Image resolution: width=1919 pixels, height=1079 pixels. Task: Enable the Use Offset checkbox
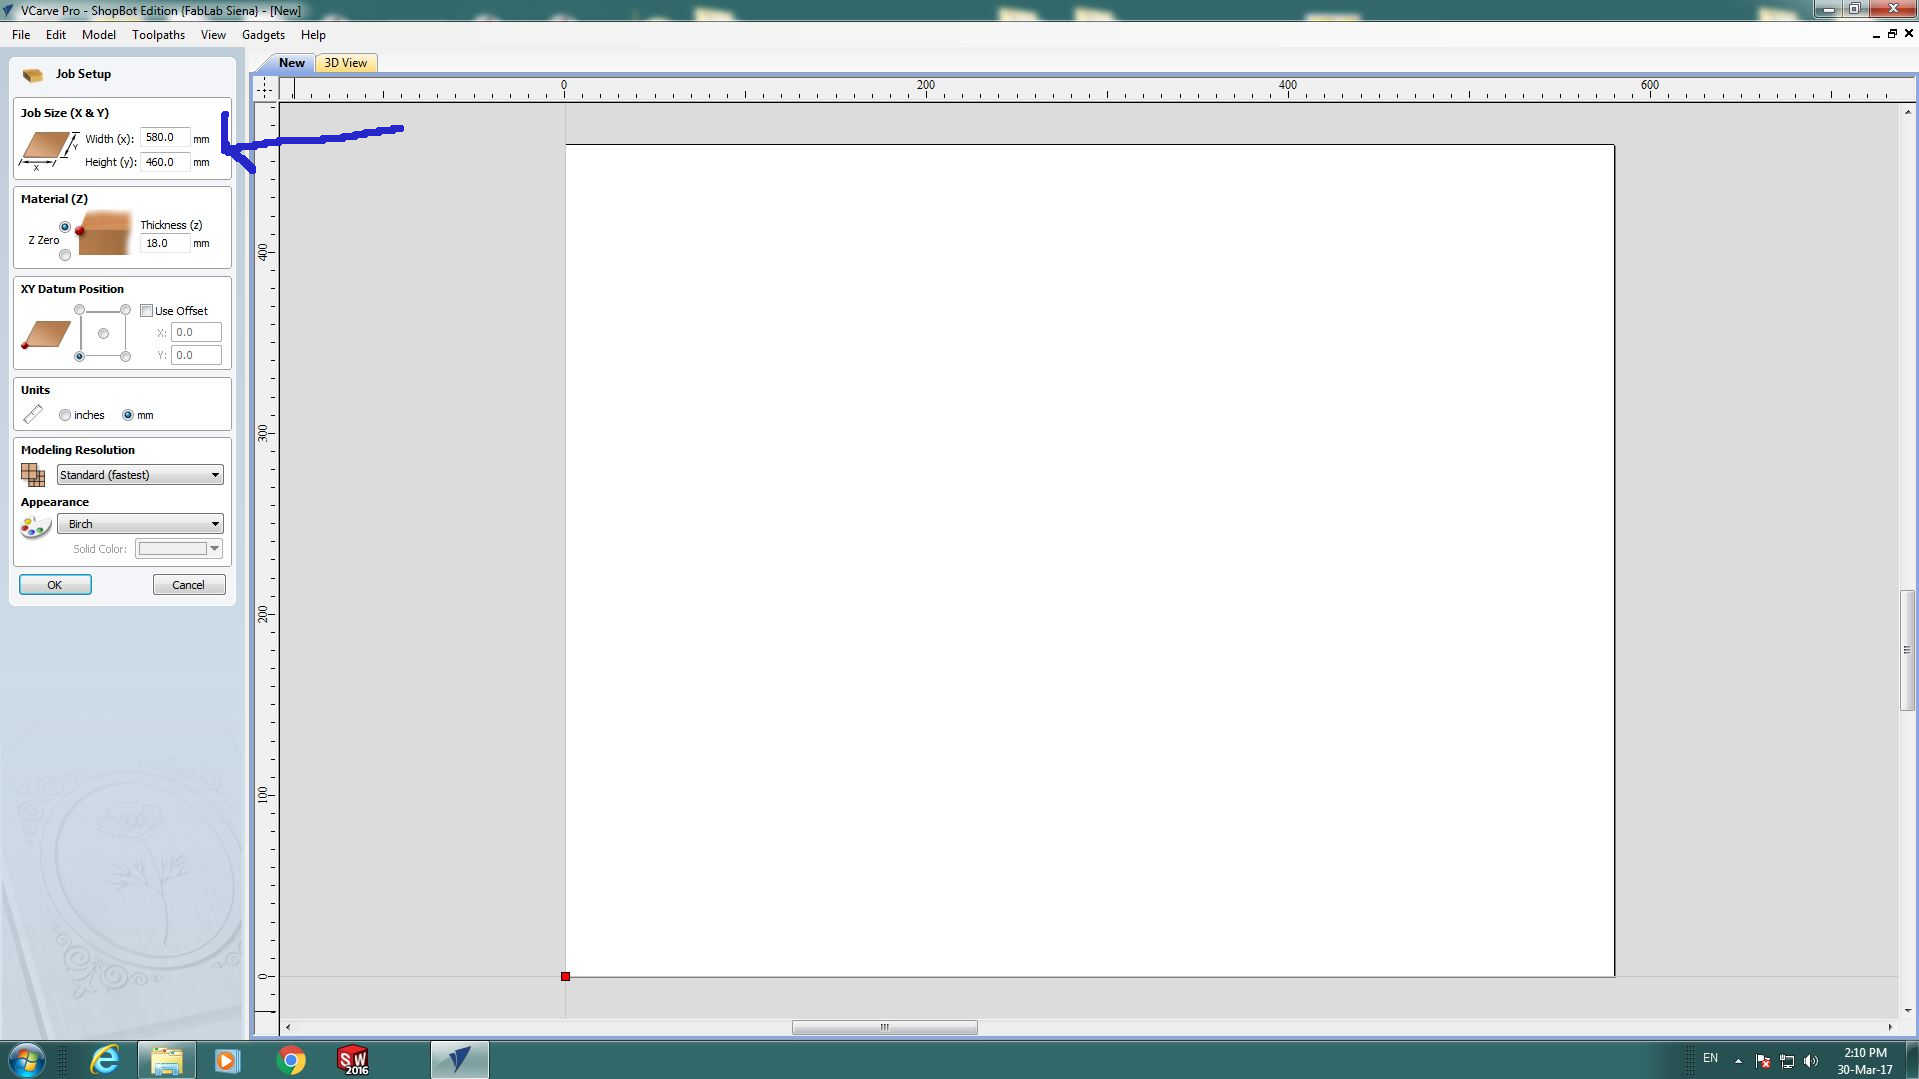coord(147,311)
